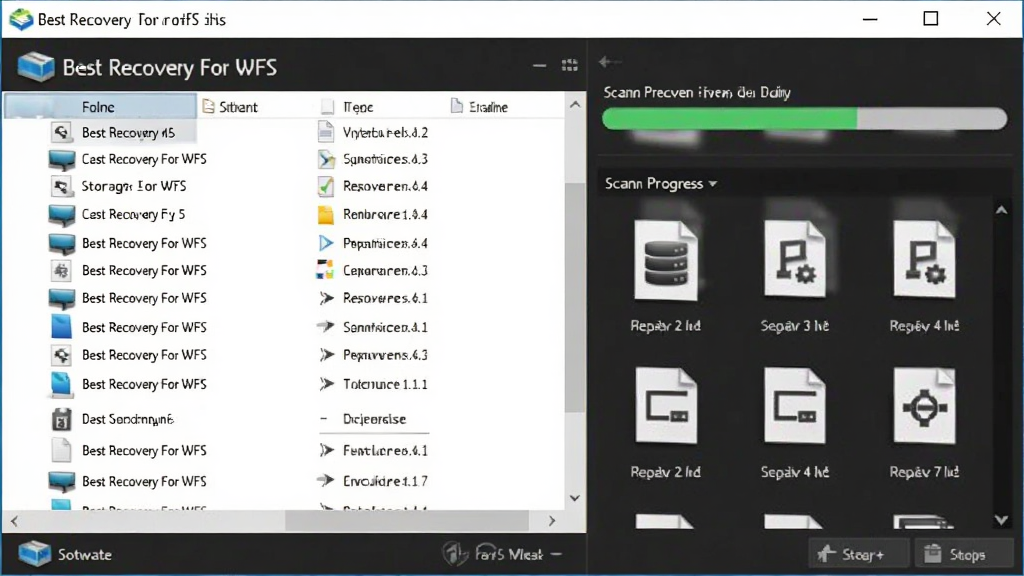The image size is (1024, 576).
Task: Click the file list scroll down arrow
Action: 575,498
